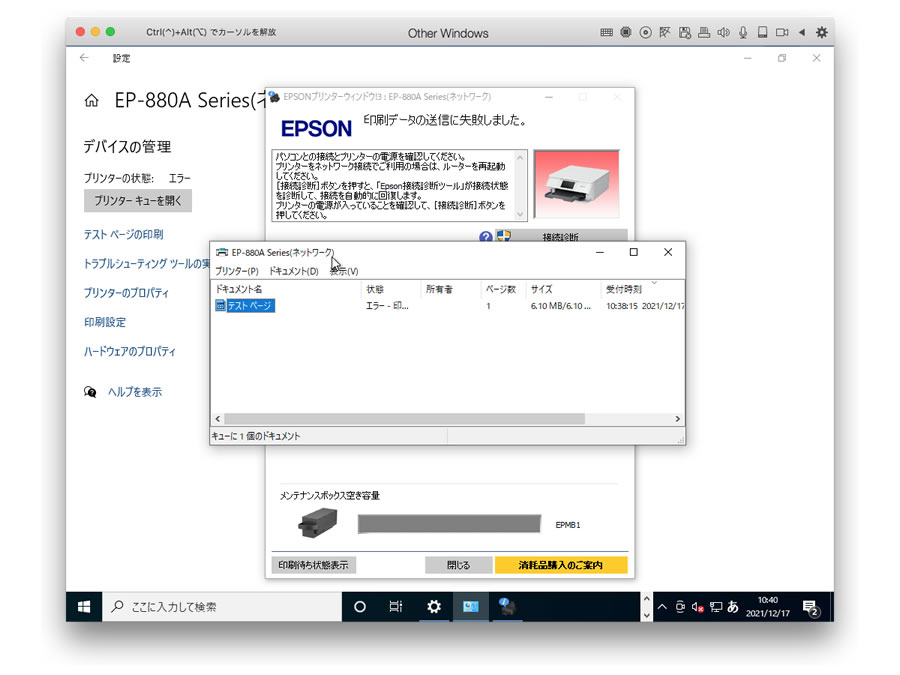
Task: Sort by ページ数 column header
Action: 503,289
